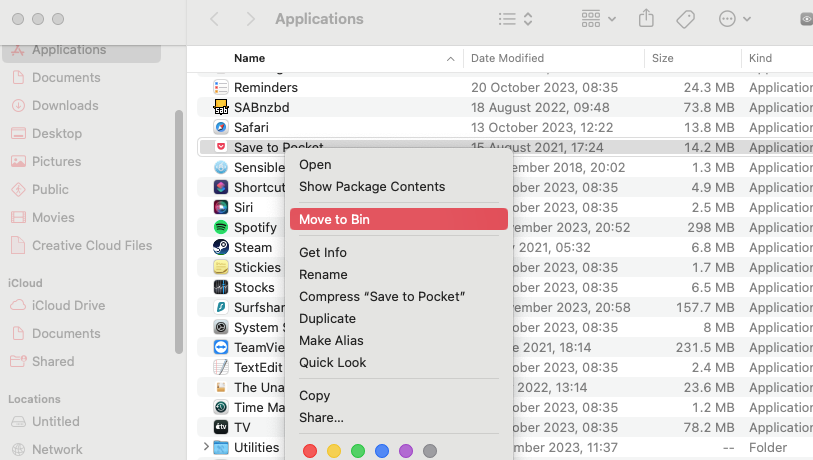Choose Copy in the context menu

[398, 396]
